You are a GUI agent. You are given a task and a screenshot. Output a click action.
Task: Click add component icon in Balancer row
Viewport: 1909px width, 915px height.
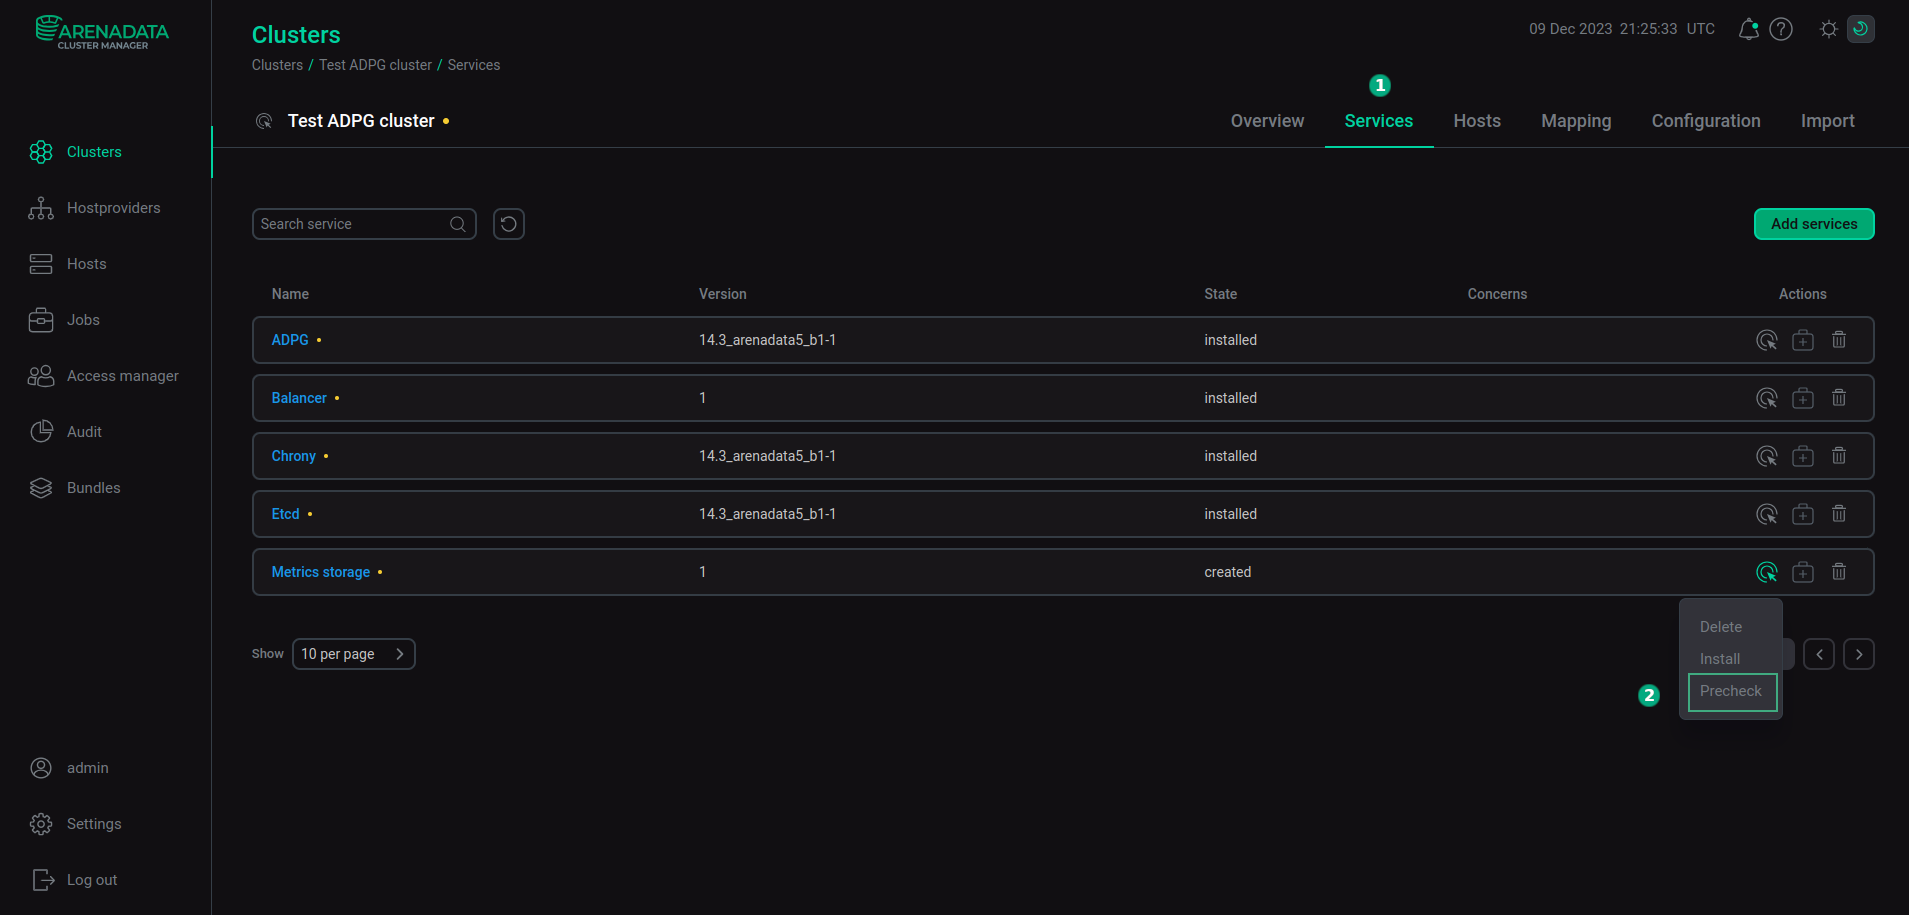coord(1803,398)
